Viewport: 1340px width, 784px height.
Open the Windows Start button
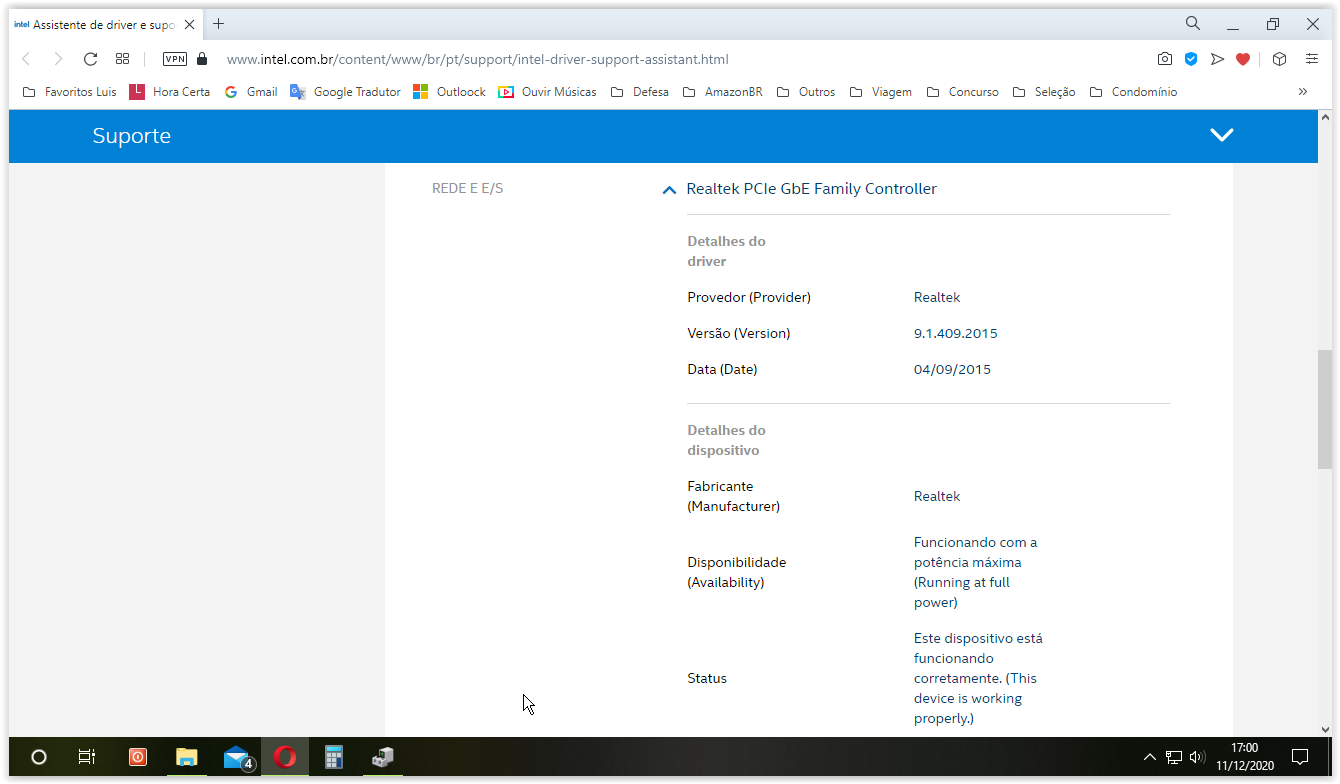tap(39, 757)
